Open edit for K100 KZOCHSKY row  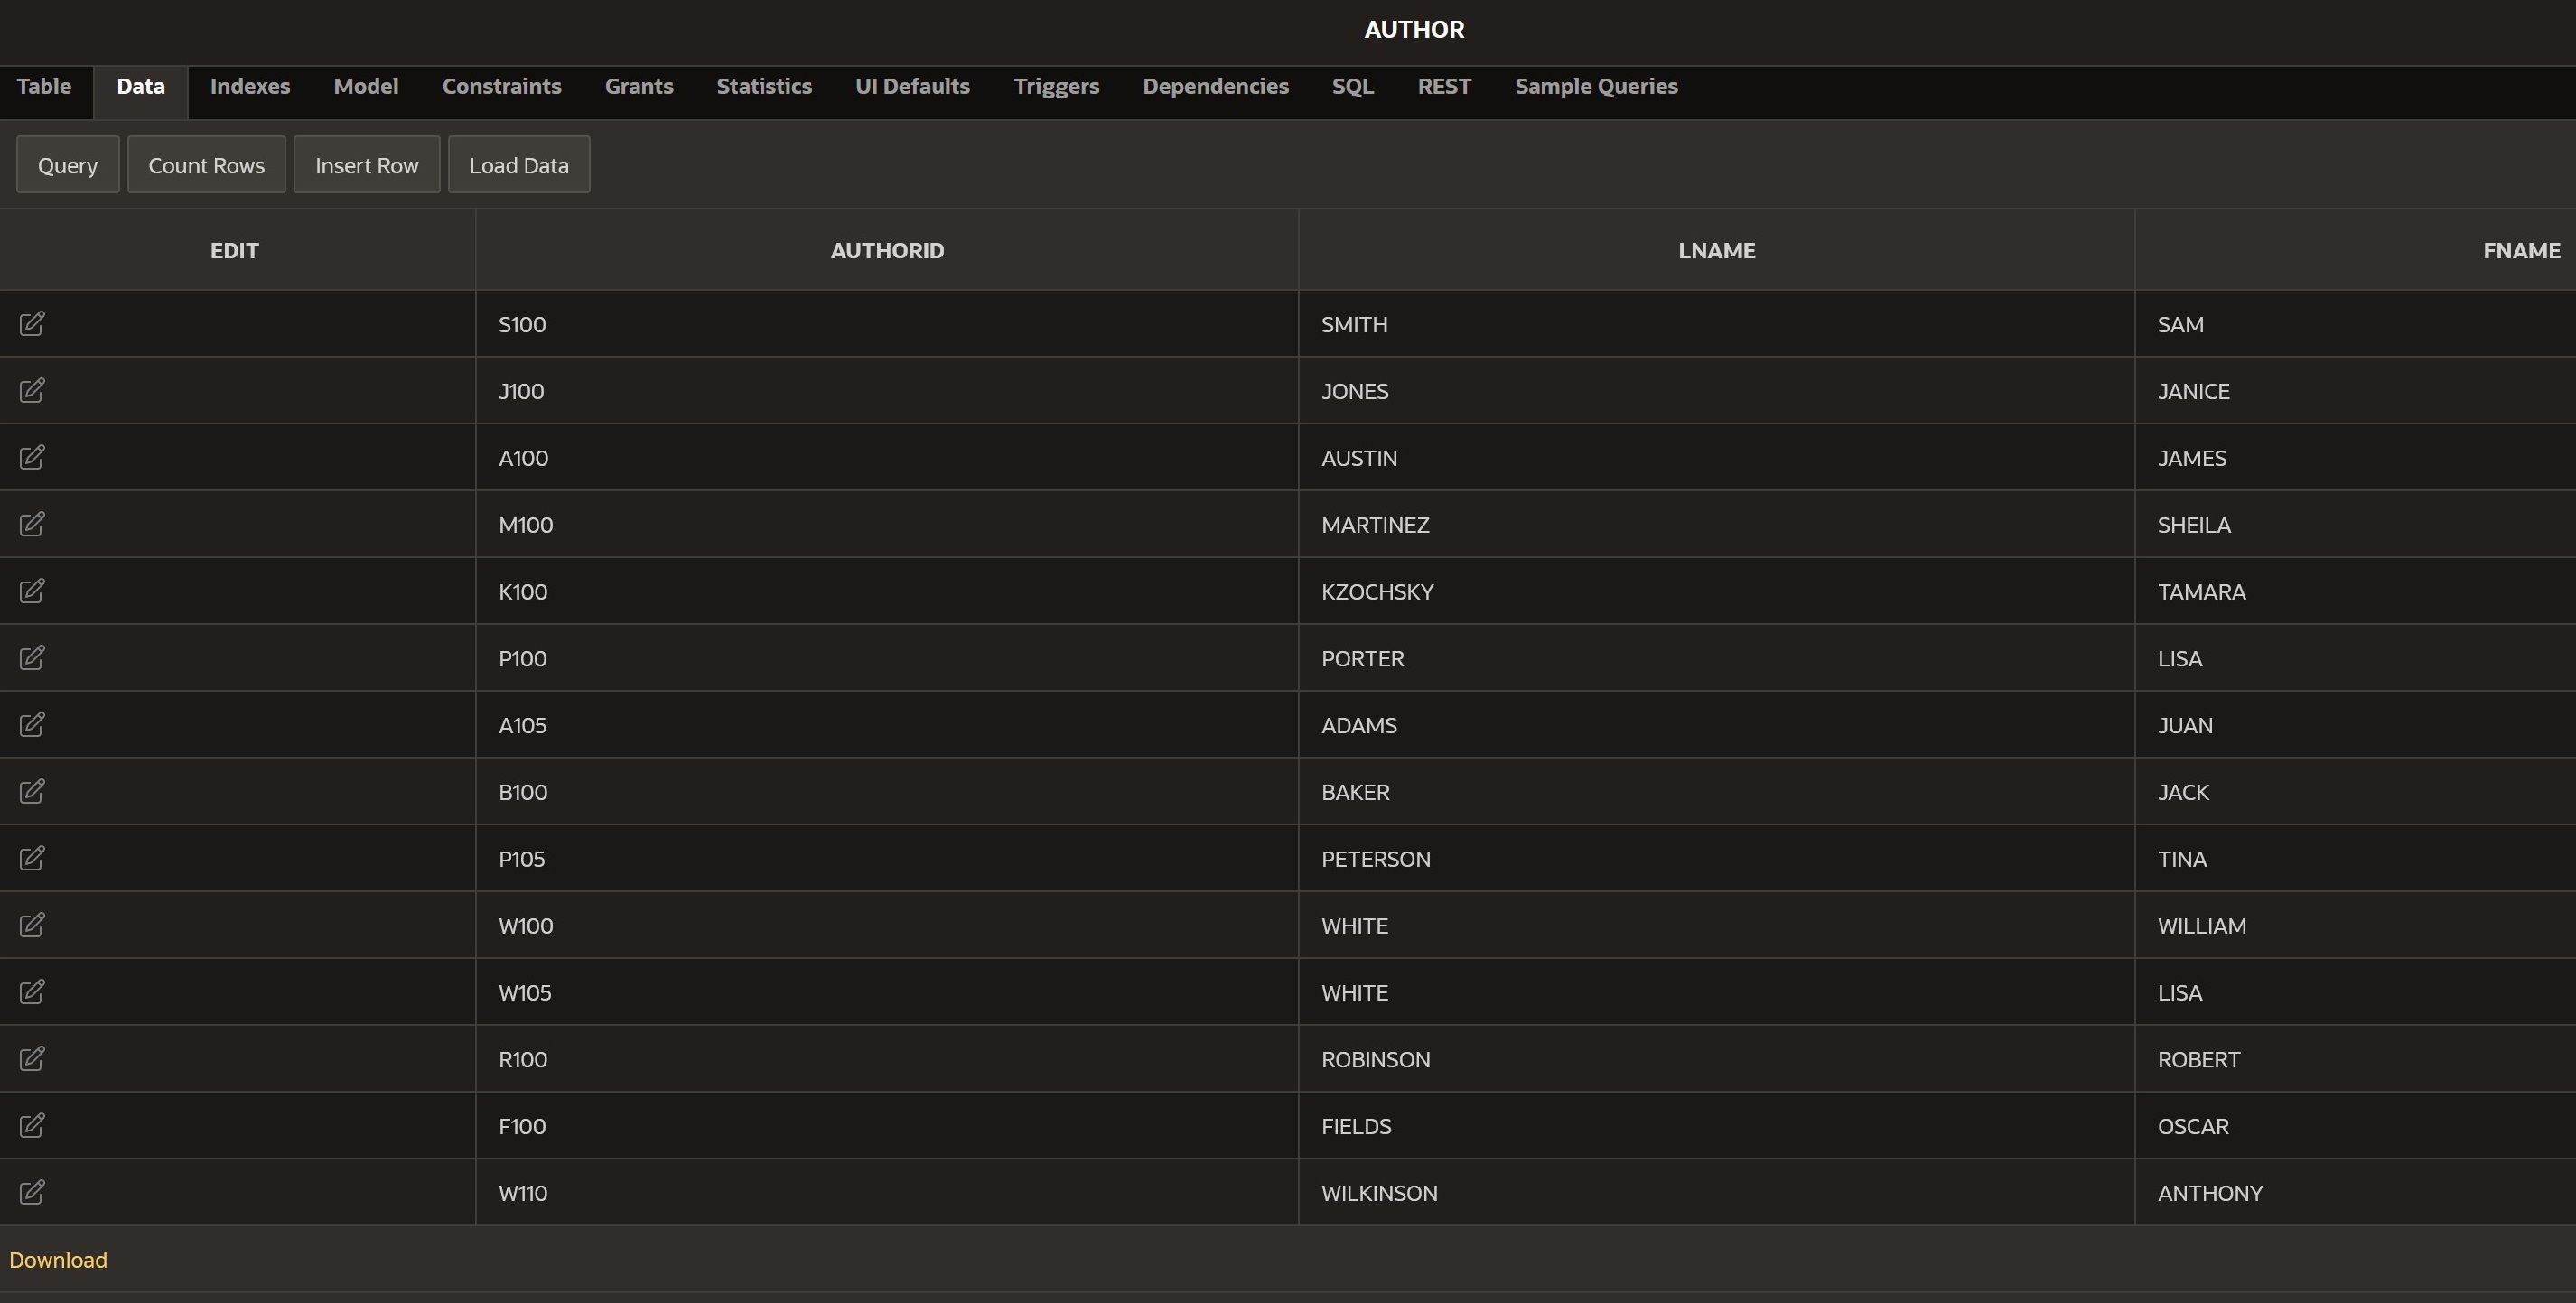click(x=32, y=591)
